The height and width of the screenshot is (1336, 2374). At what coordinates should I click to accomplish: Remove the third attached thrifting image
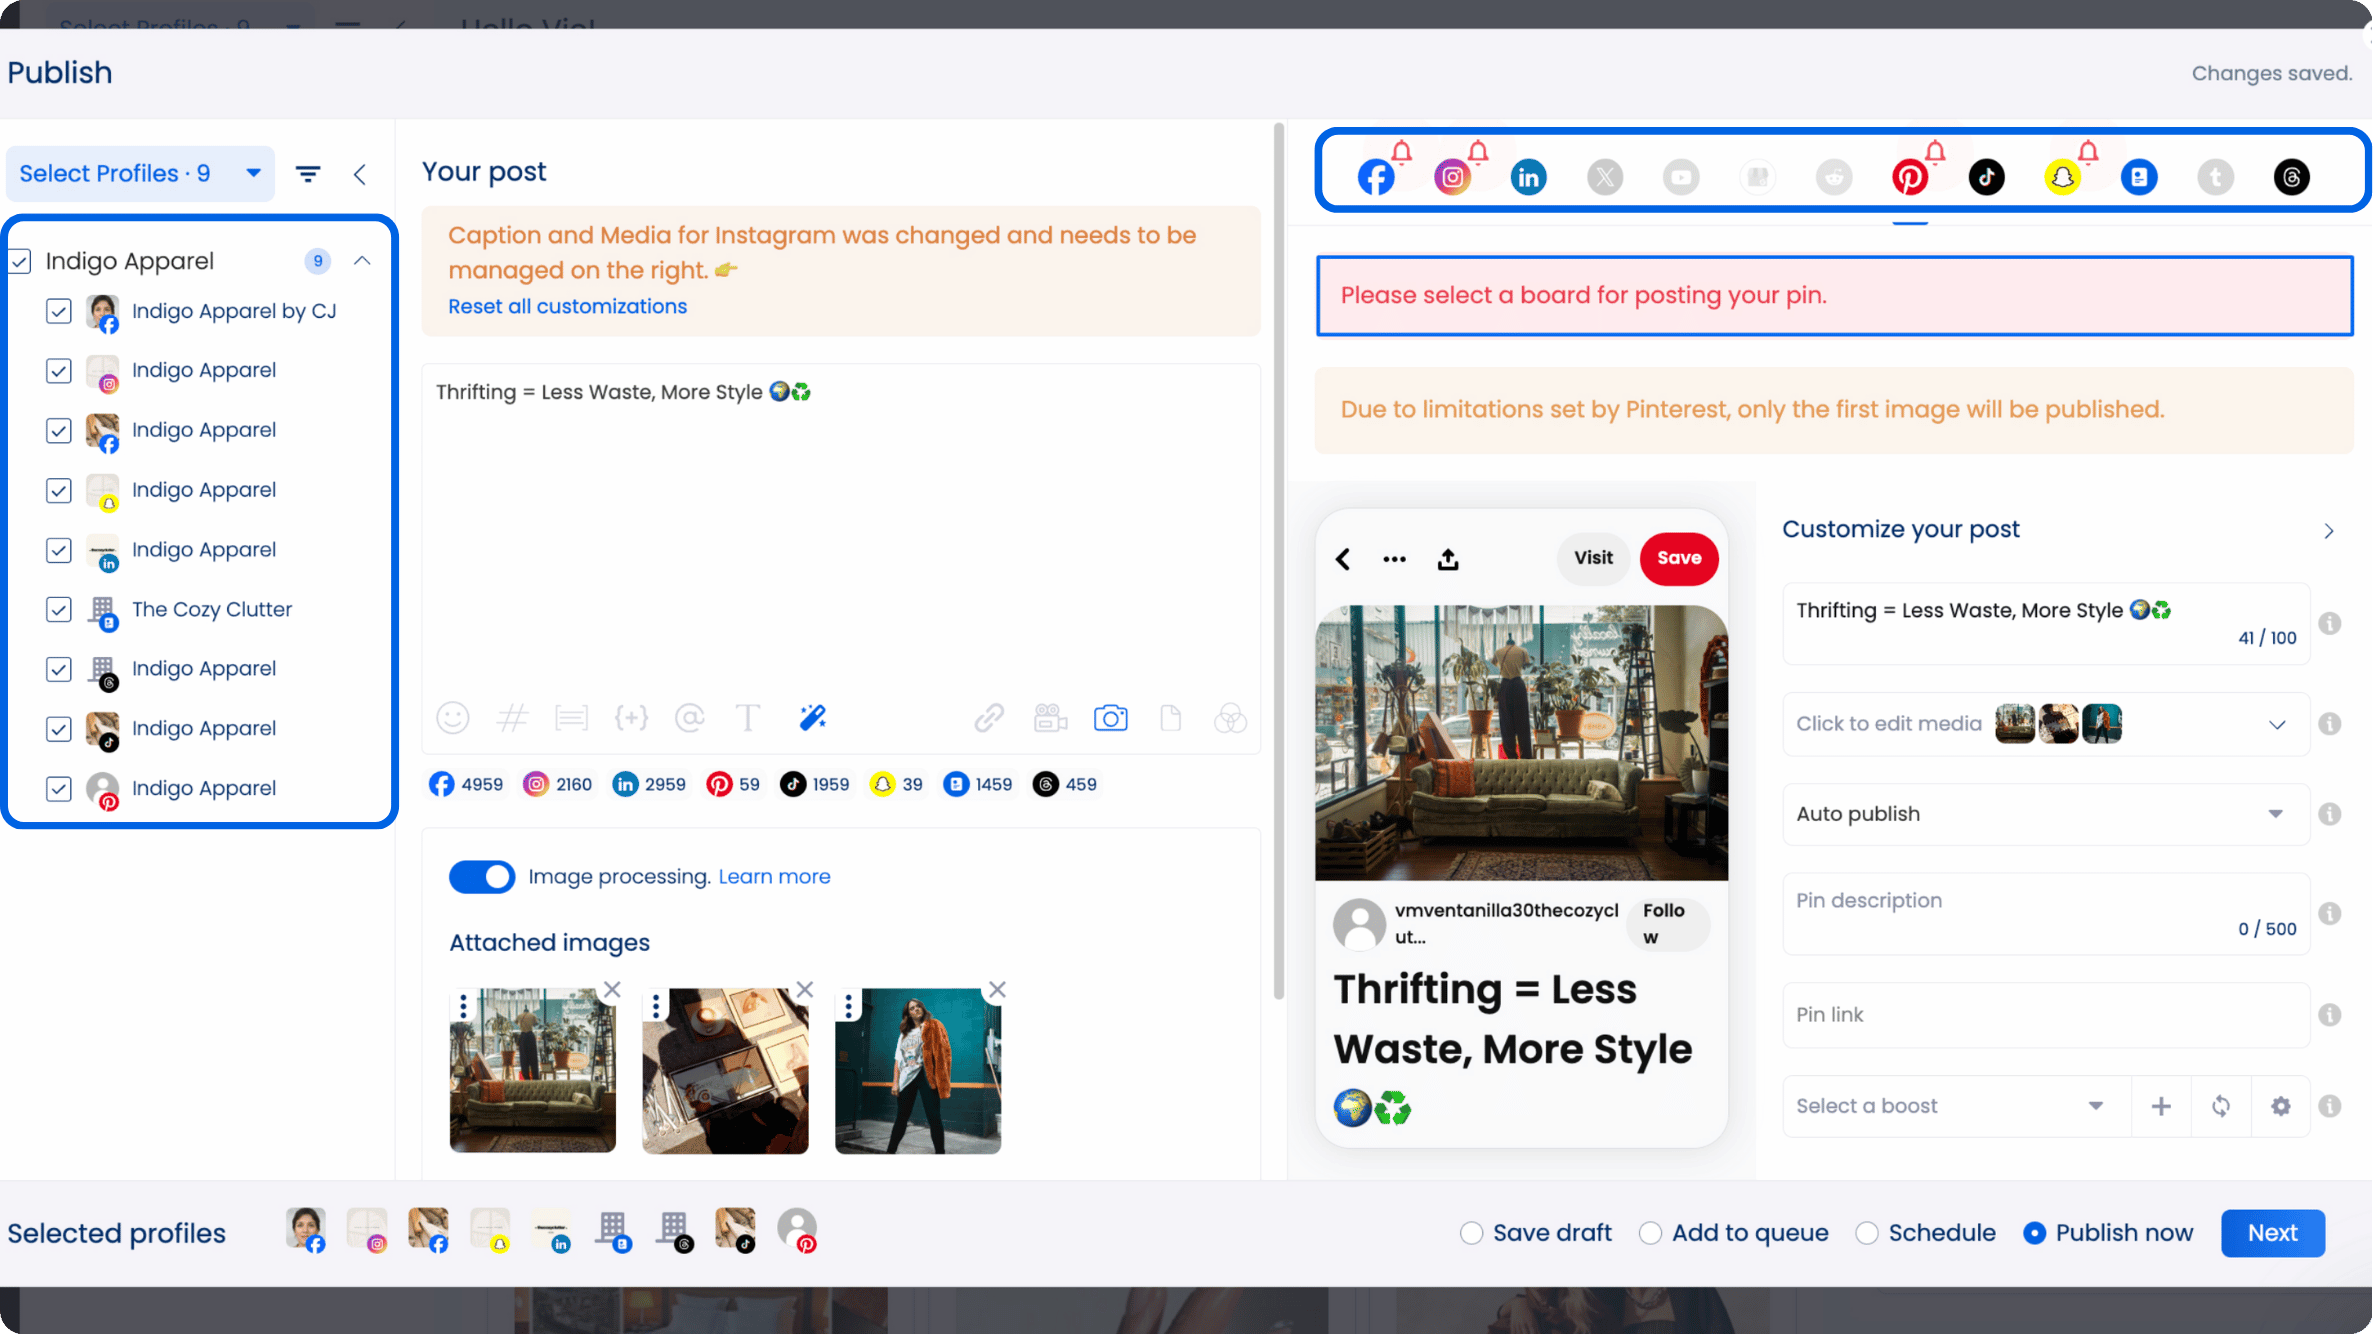coord(996,989)
